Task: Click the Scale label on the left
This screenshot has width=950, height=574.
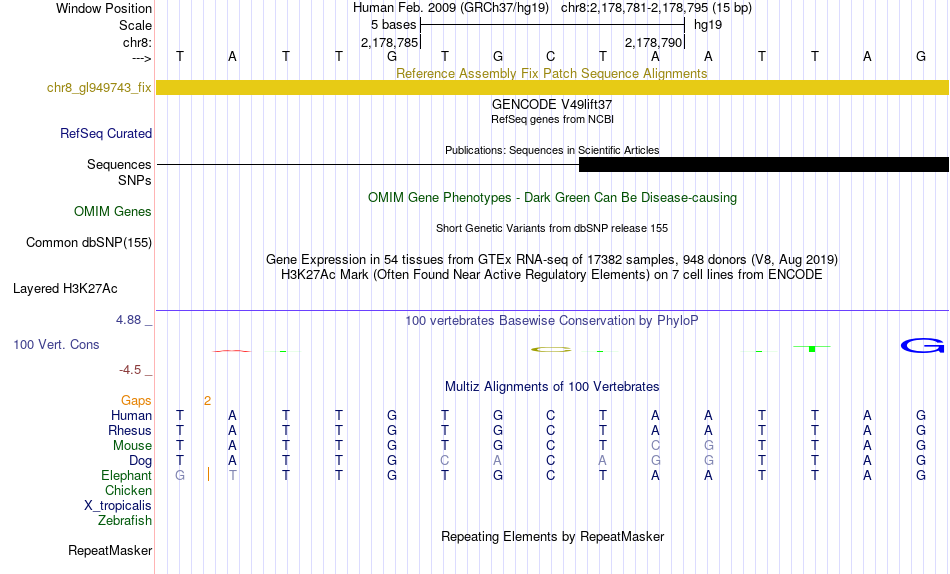Action: (x=135, y=25)
